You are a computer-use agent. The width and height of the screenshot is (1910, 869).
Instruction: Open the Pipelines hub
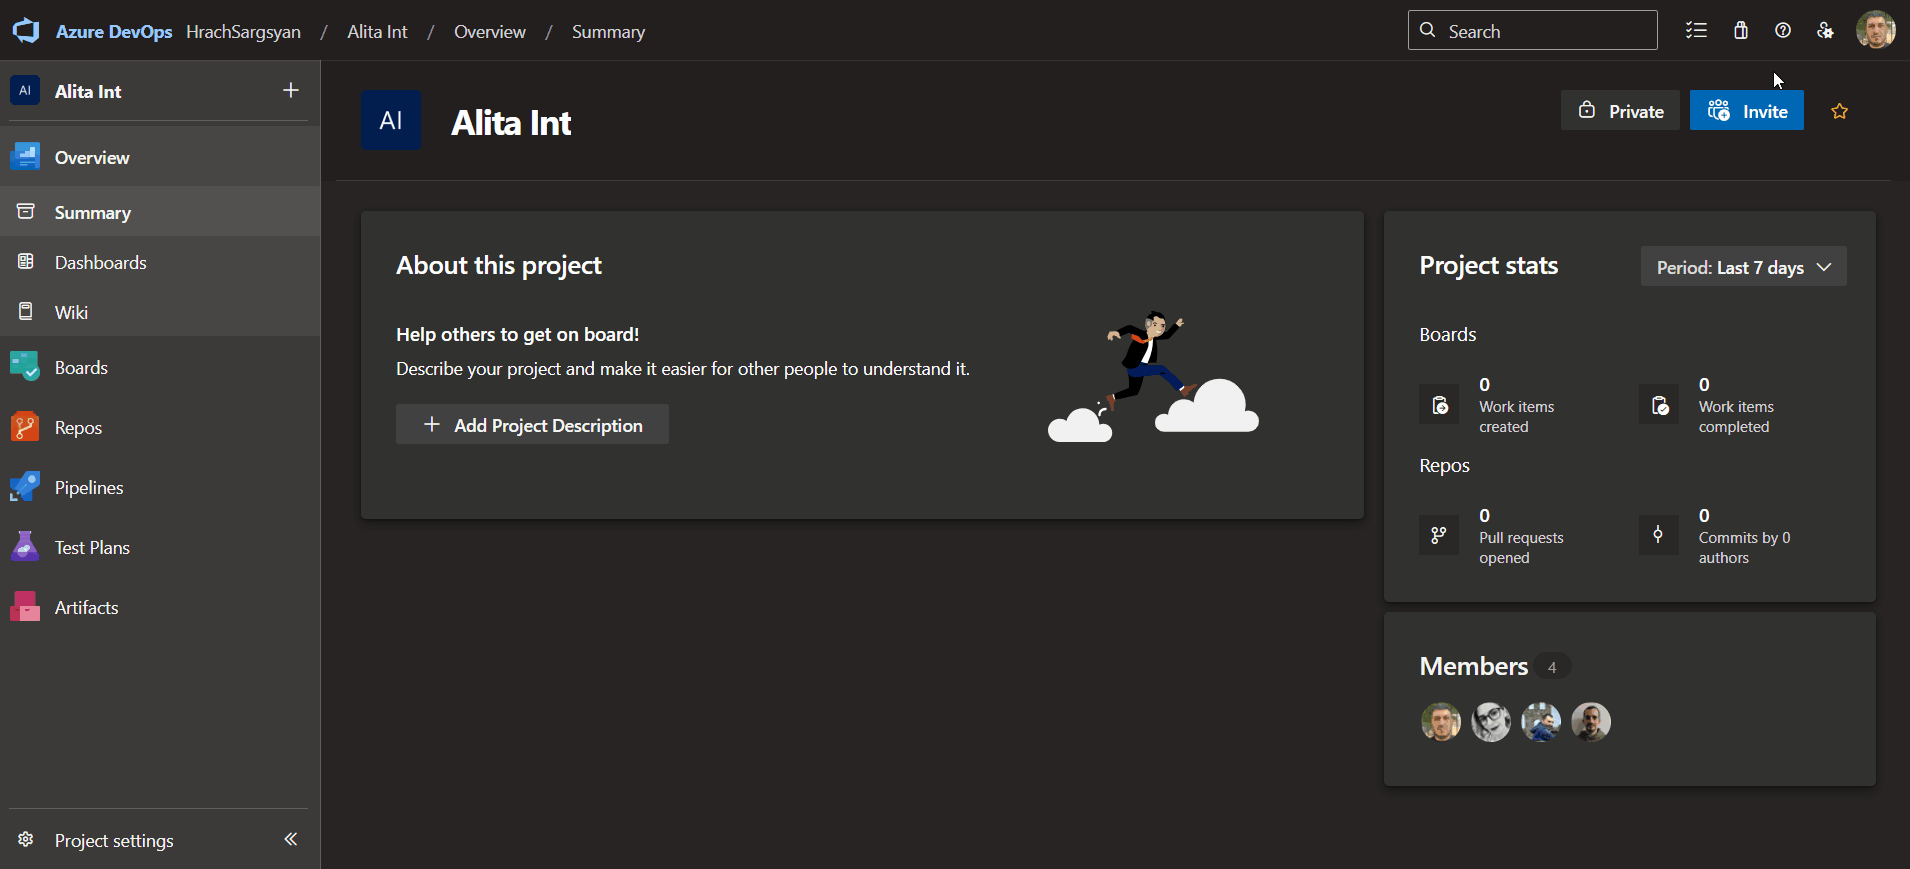160,487
